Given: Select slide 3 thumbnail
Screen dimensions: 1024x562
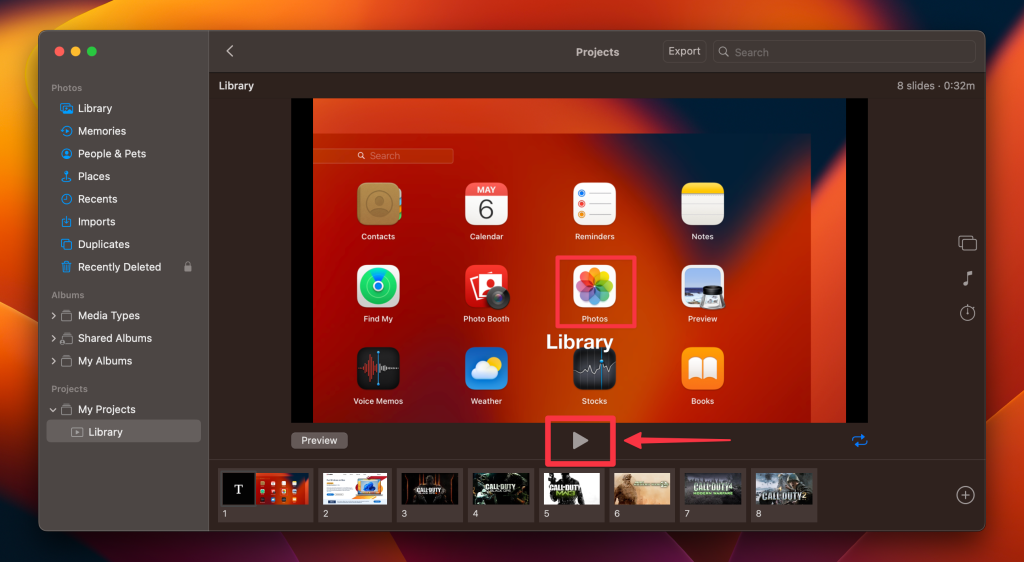Looking at the screenshot, I should [430, 495].
